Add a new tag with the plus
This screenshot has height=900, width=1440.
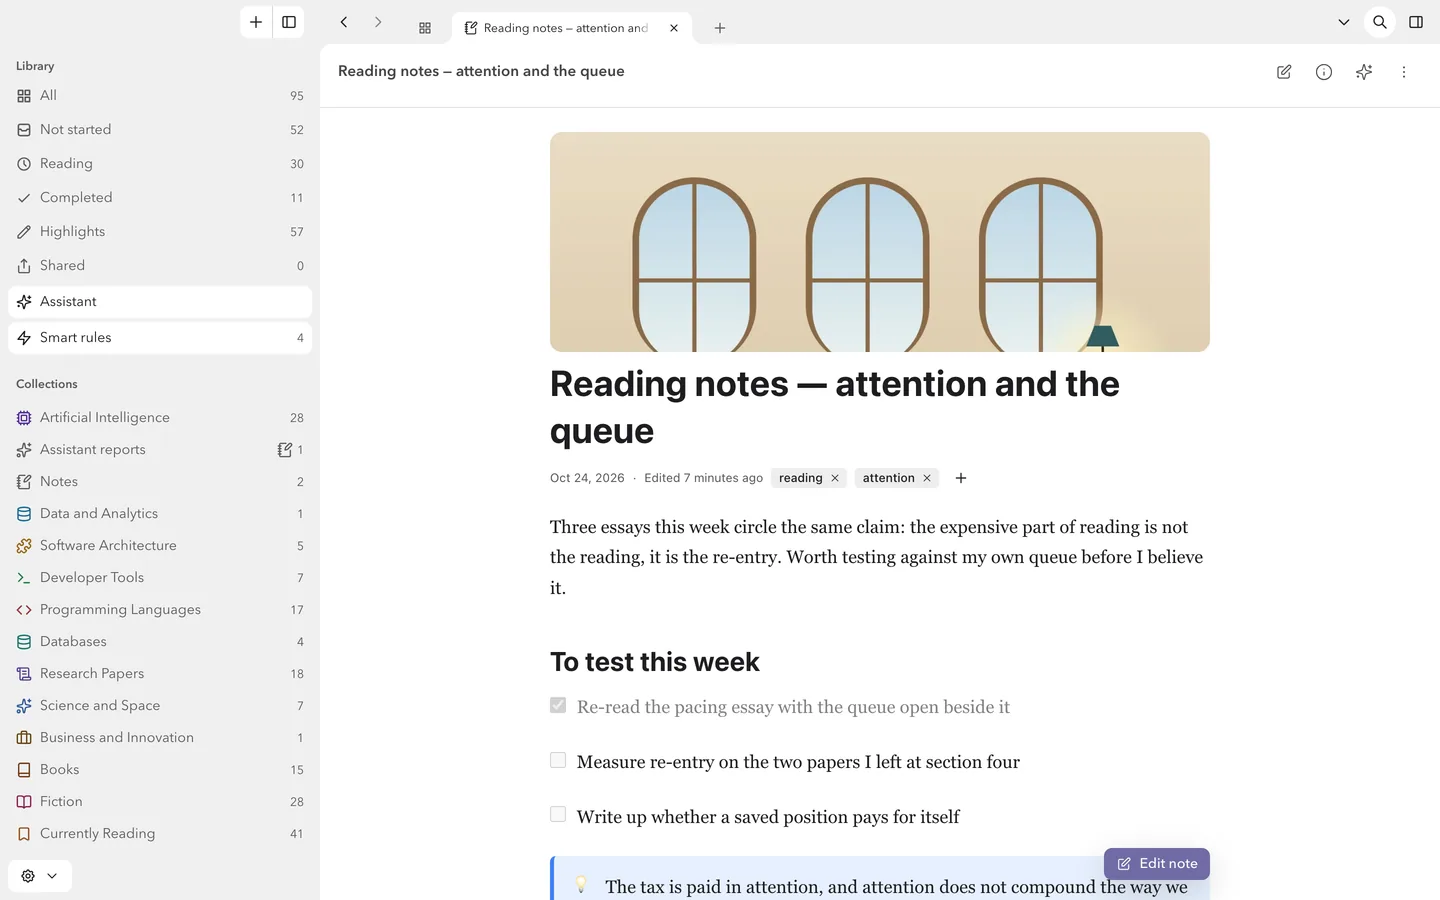tap(961, 478)
